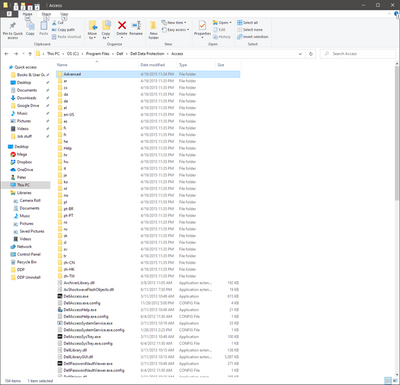Image resolution: width=400 pixels, height=385 pixels.
Task: Create a New folder from ribbon
Action: 153,30
